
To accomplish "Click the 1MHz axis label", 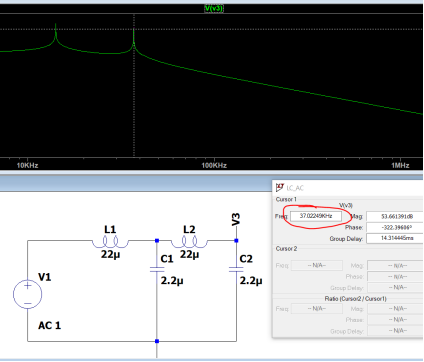I will (400, 165).
